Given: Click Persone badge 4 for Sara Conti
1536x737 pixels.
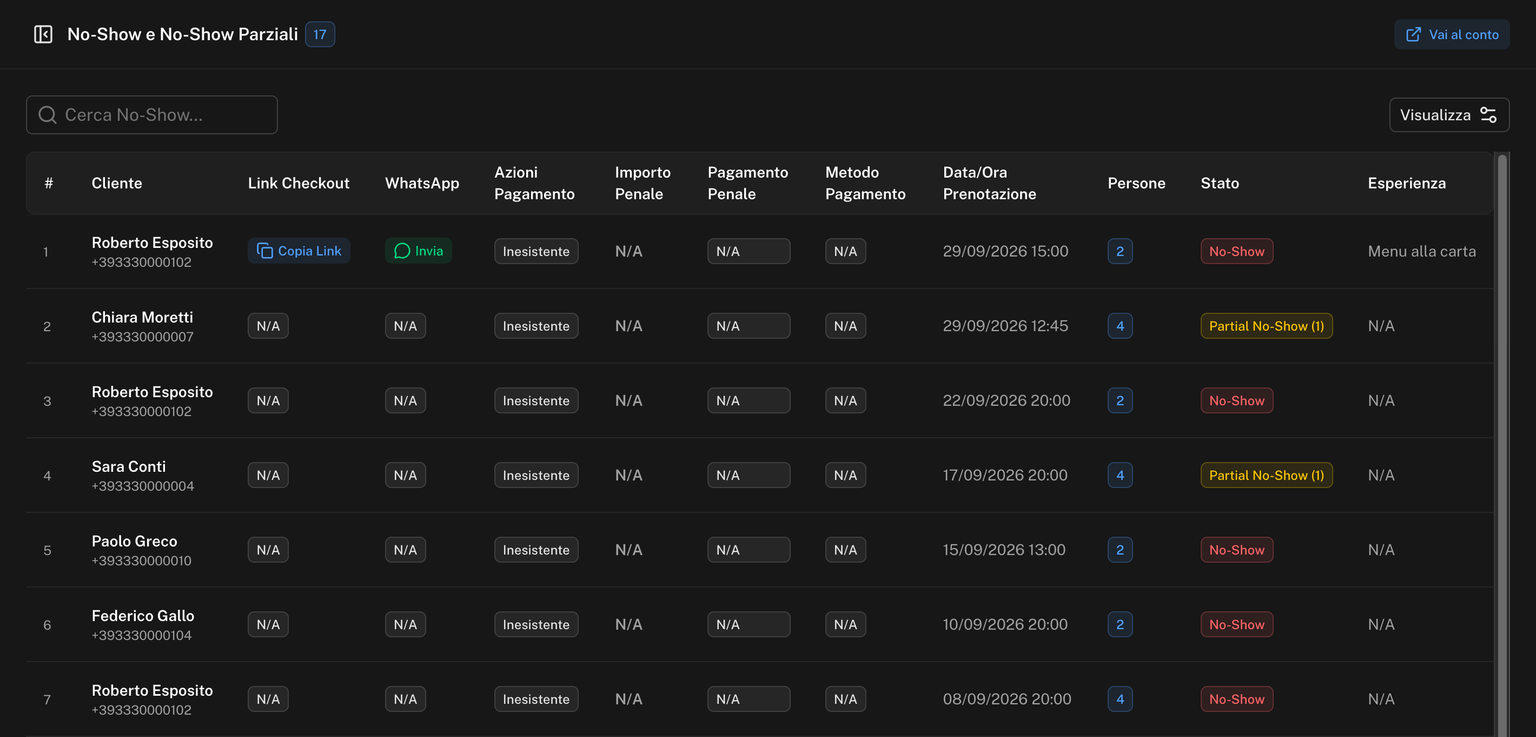Looking at the screenshot, I should pos(1120,475).
